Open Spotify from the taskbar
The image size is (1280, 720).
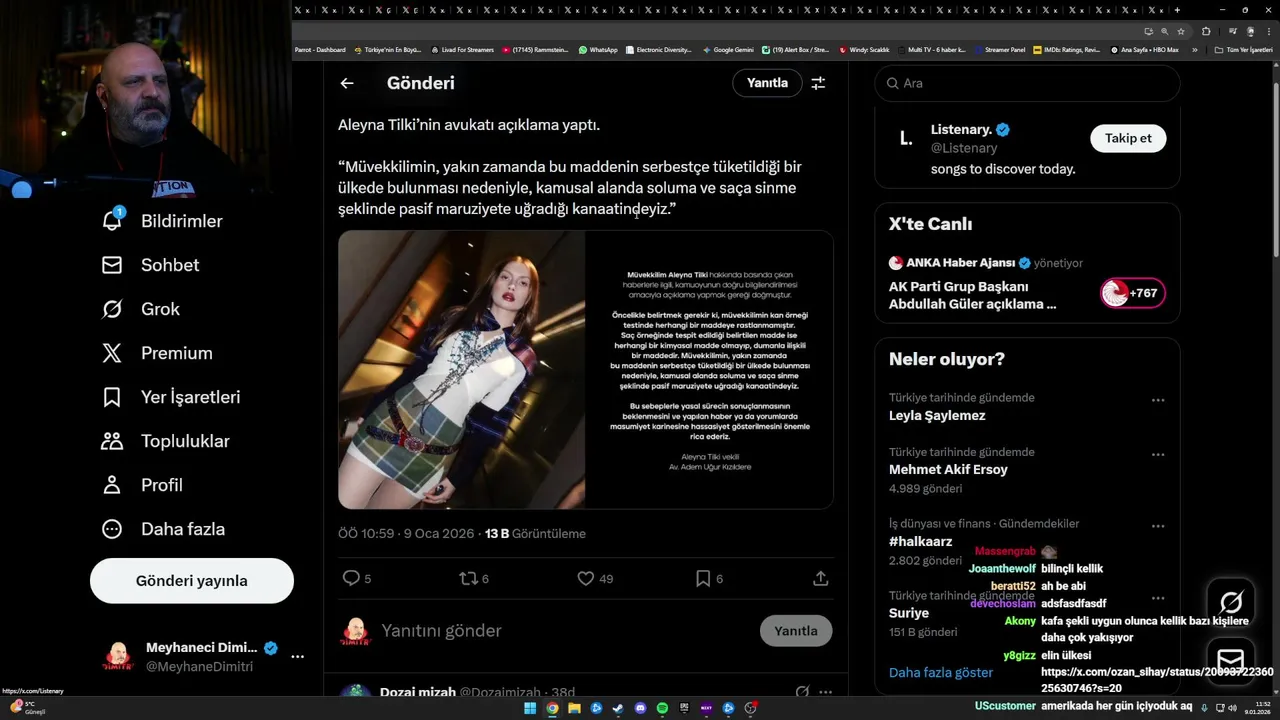(x=662, y=708)
